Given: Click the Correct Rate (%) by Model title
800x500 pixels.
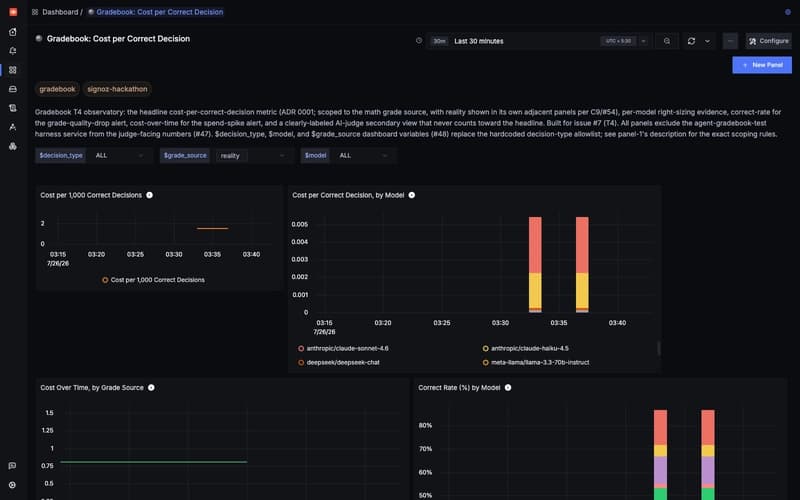Looking at the screenshot, I should [x=459, y=388].
